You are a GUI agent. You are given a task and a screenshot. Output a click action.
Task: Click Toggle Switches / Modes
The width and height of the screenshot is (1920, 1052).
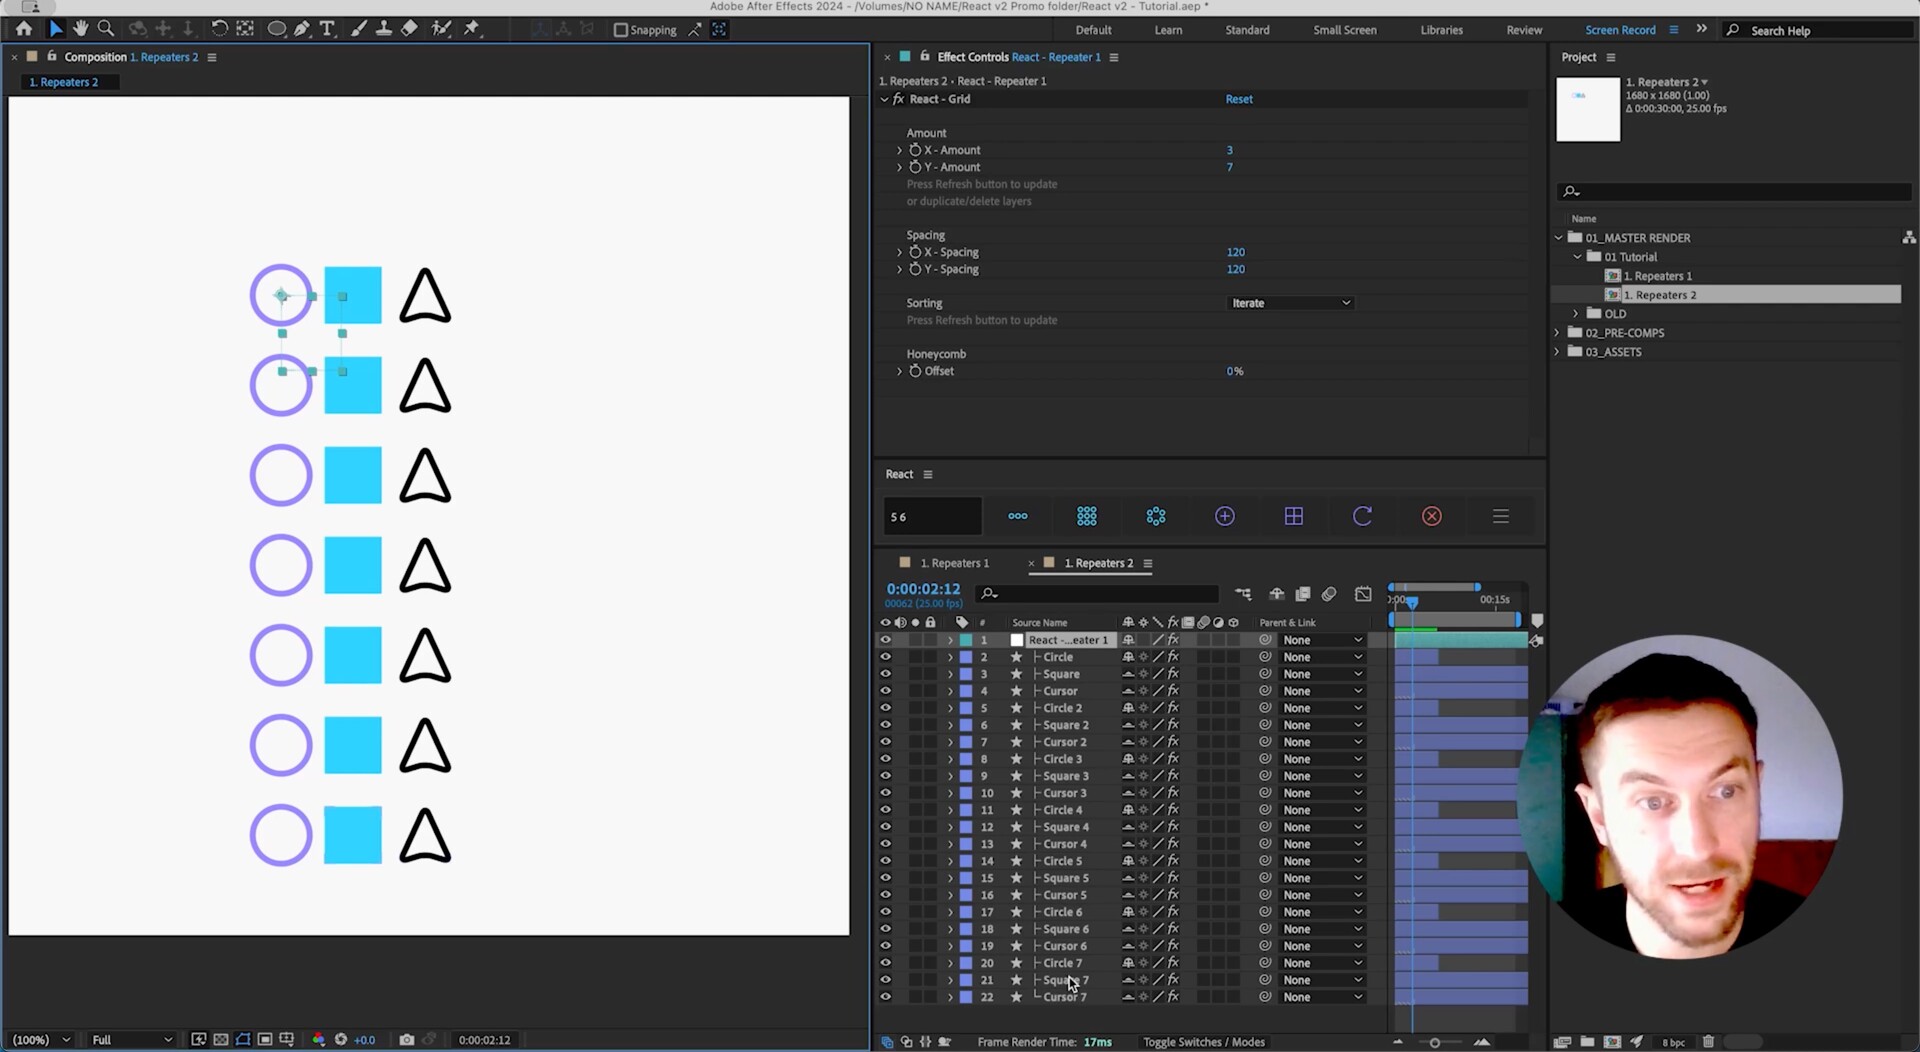[1203, 1042]
